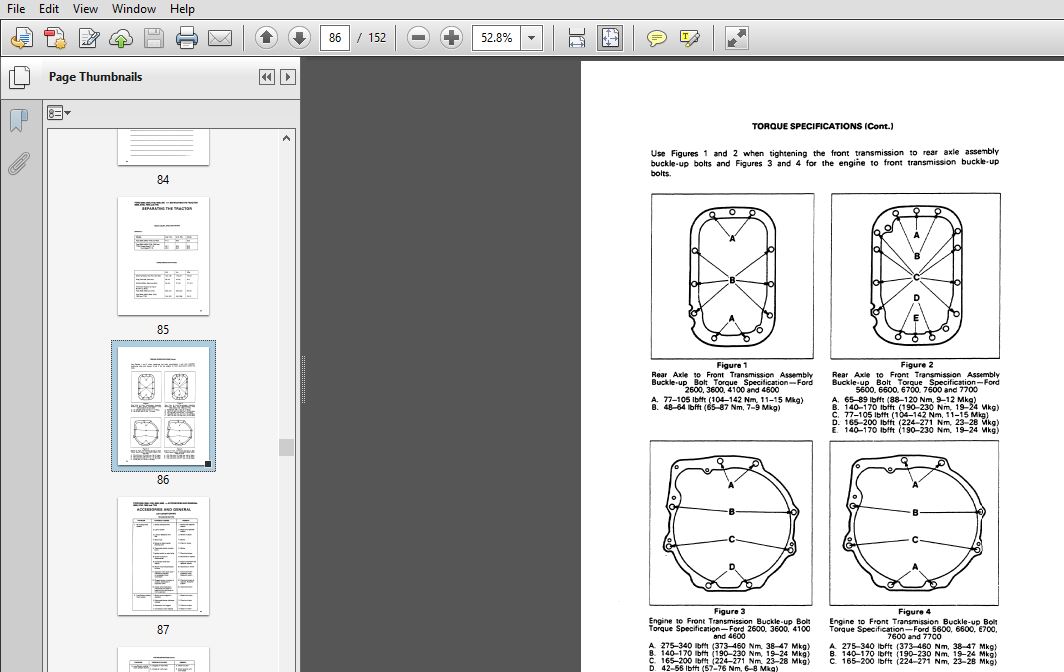Click the Zoom out minus button

point(419,38)
